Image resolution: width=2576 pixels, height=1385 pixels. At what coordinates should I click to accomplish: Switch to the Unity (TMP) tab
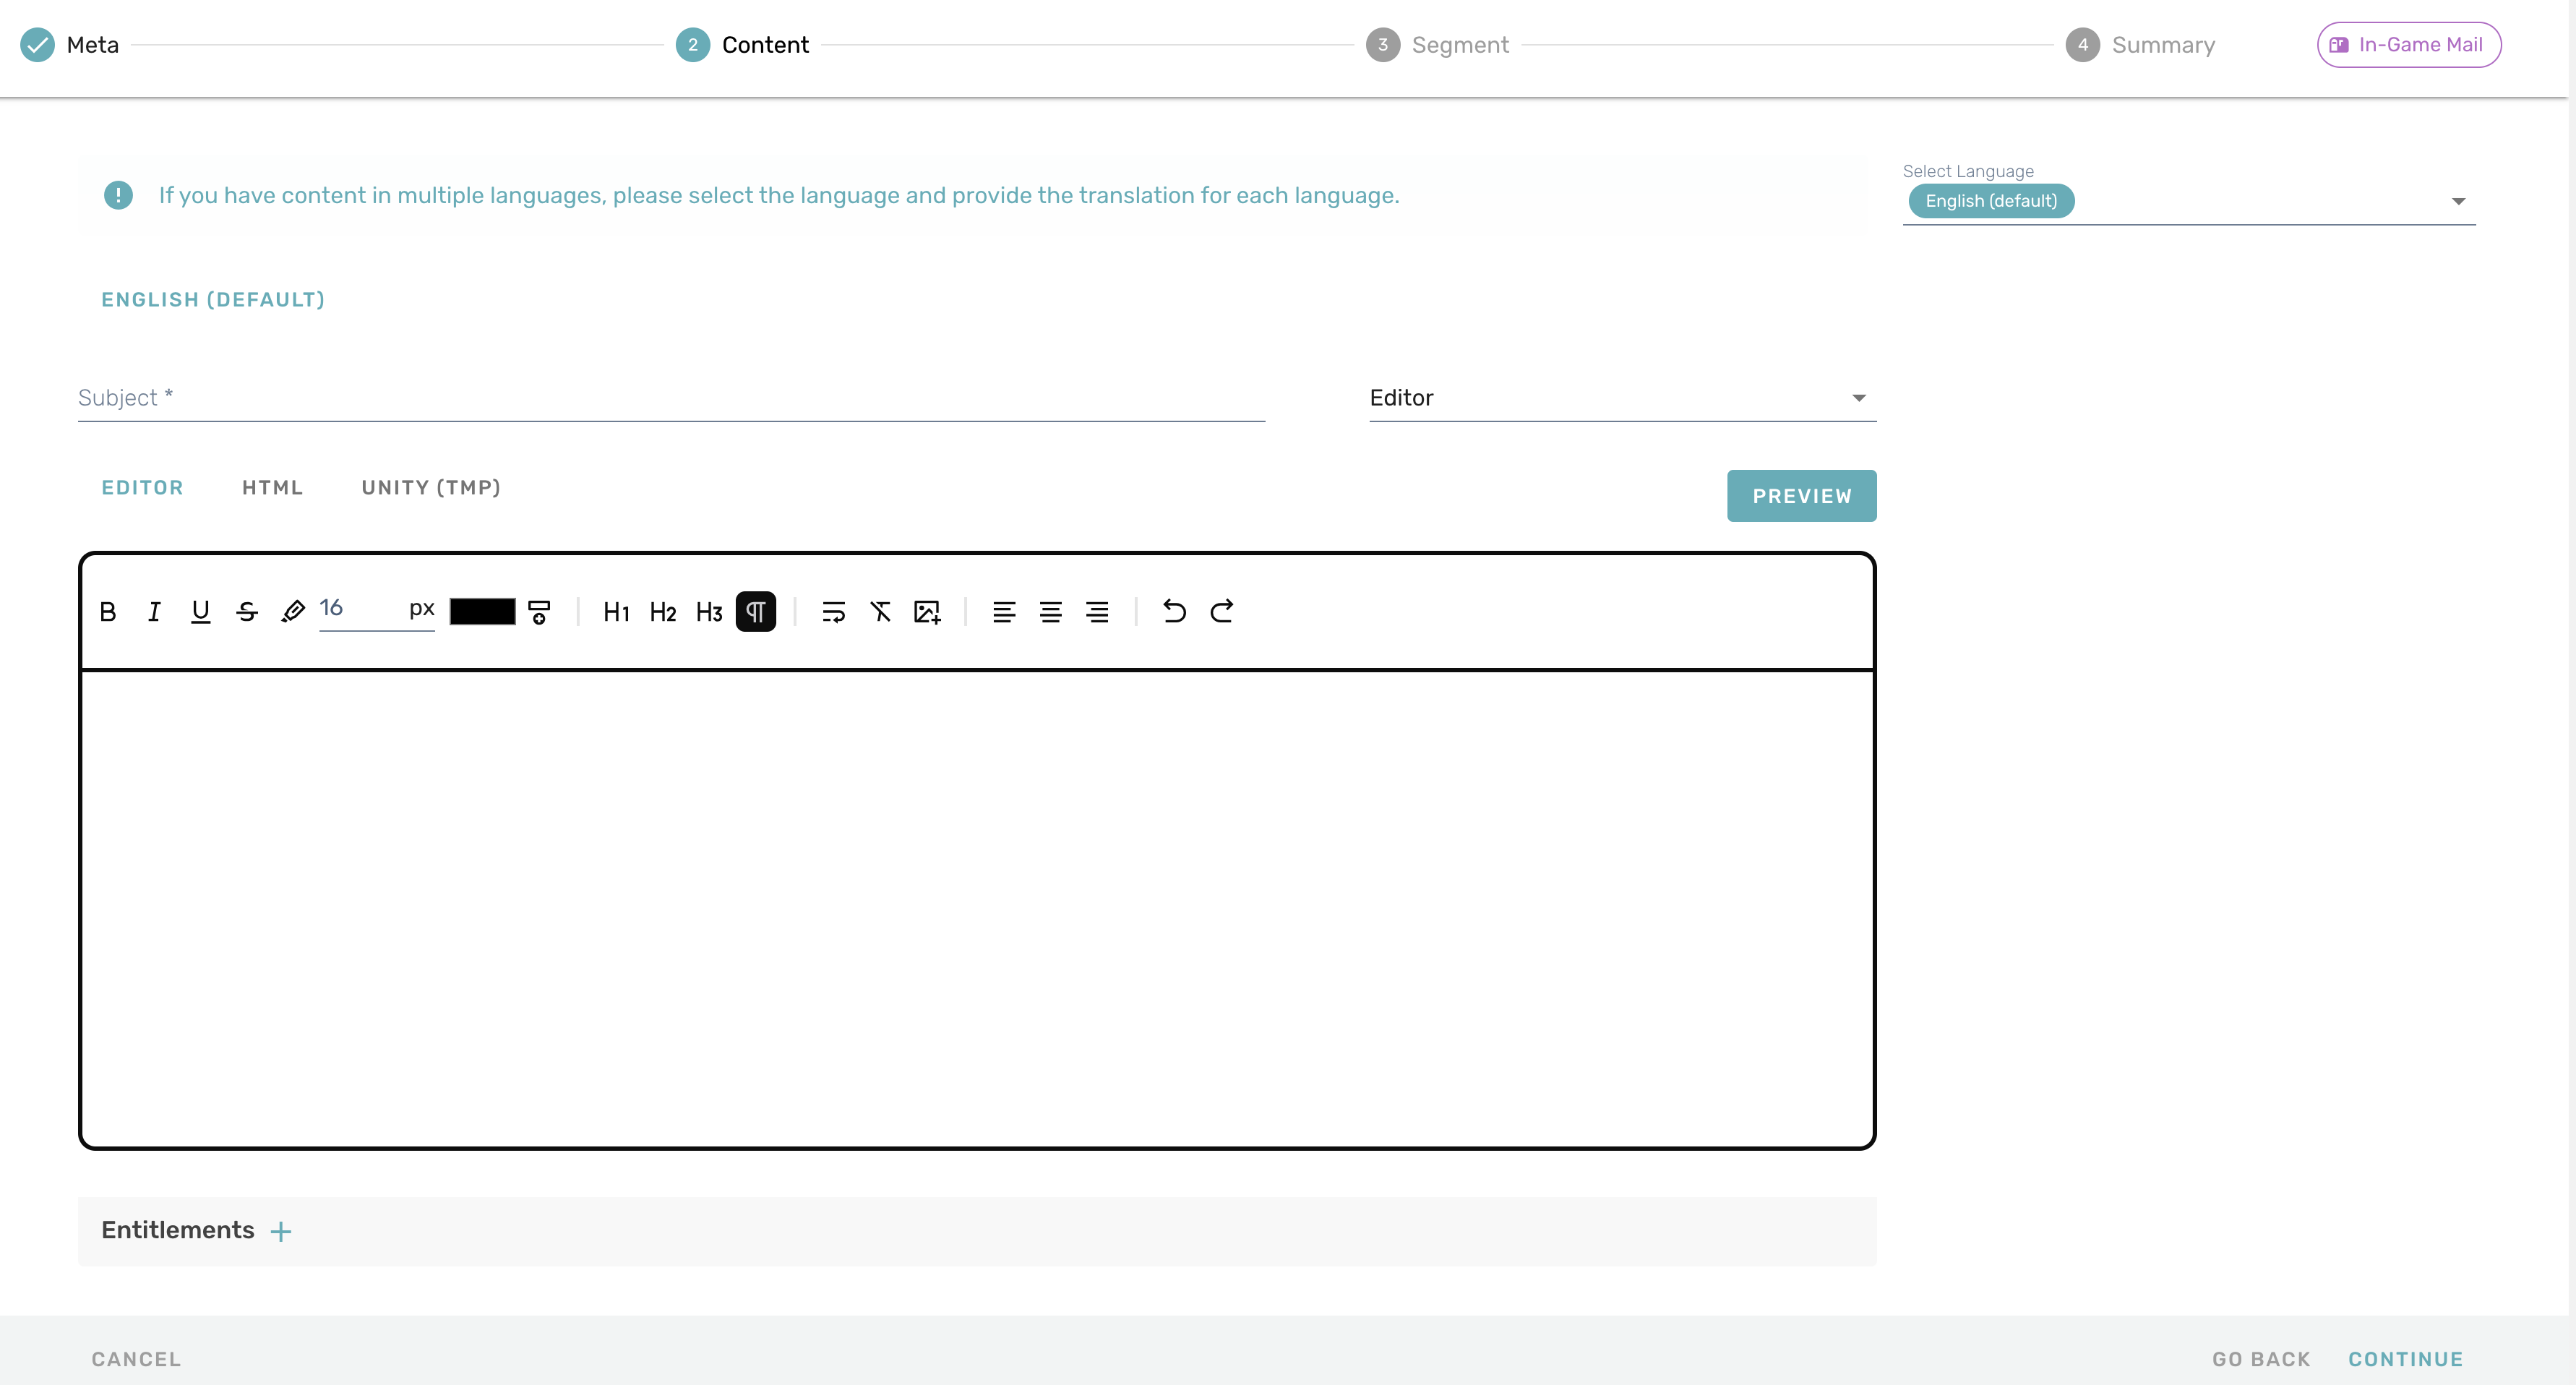(431, 488)
